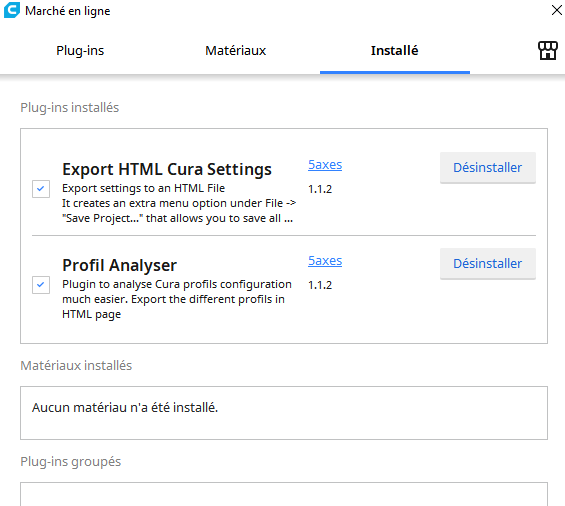This screenshot has height=506, width=565.
Task: Click the Export HTML Cura Settings title
Action: click(x=167, y=169)
